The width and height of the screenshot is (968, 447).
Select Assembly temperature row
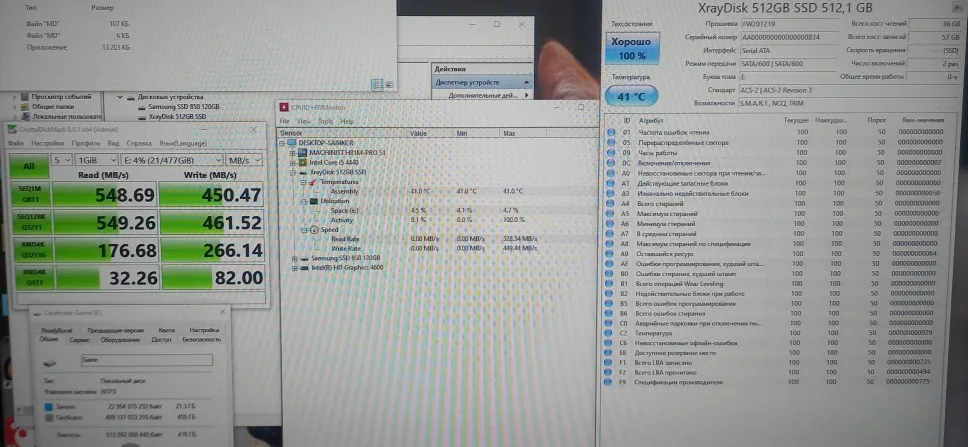coord(438,191)
